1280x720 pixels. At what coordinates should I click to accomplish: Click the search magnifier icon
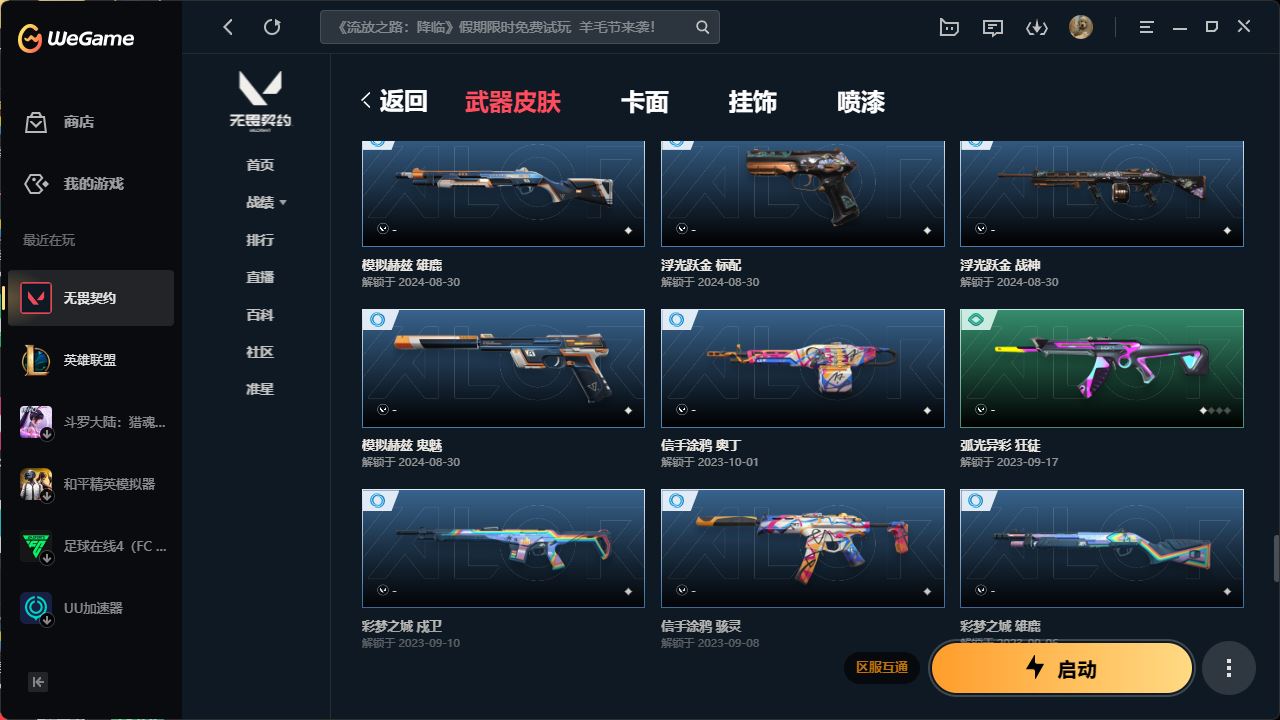click(x=703, y=27)
